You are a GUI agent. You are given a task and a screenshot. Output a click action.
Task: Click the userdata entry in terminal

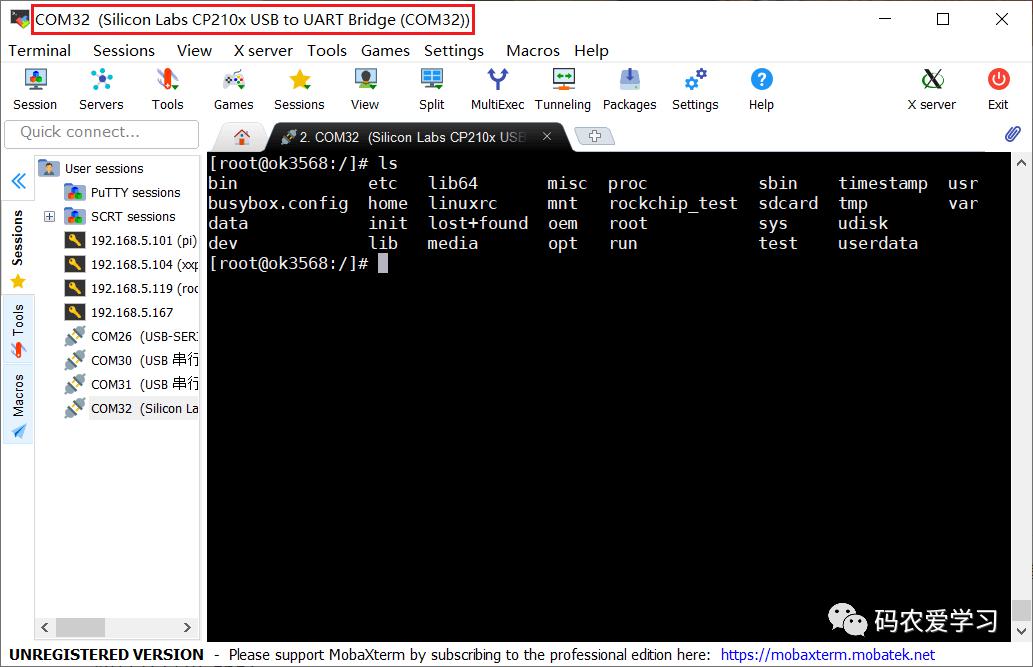tap(878, 243)
